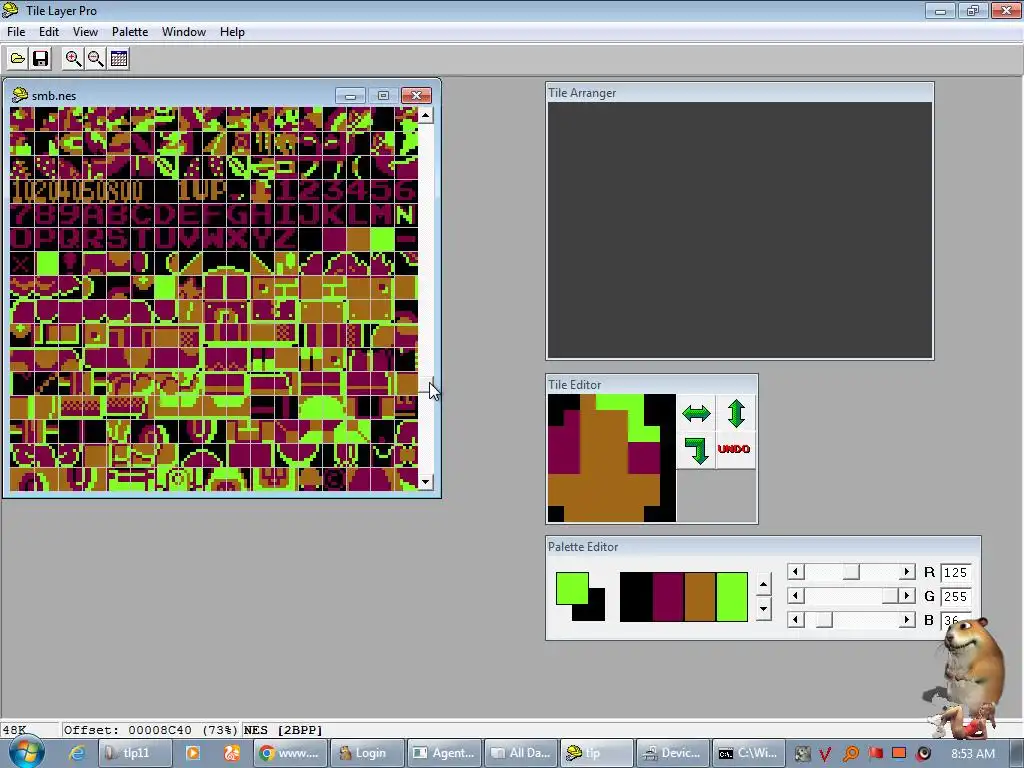Open a ROM with the Open file icon
Viewport: 1024px width, 768px height.
pos(18,59)
